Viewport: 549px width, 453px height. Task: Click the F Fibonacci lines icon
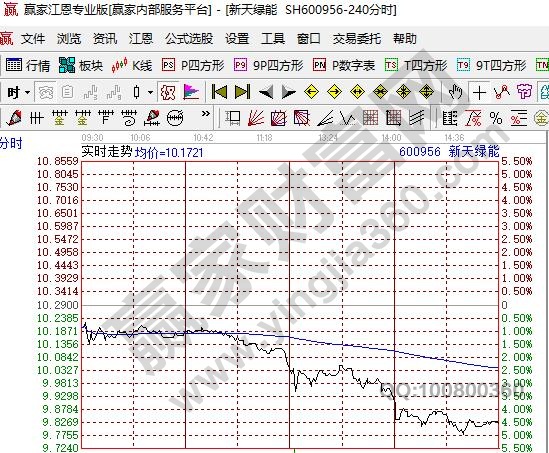point(106,118)
